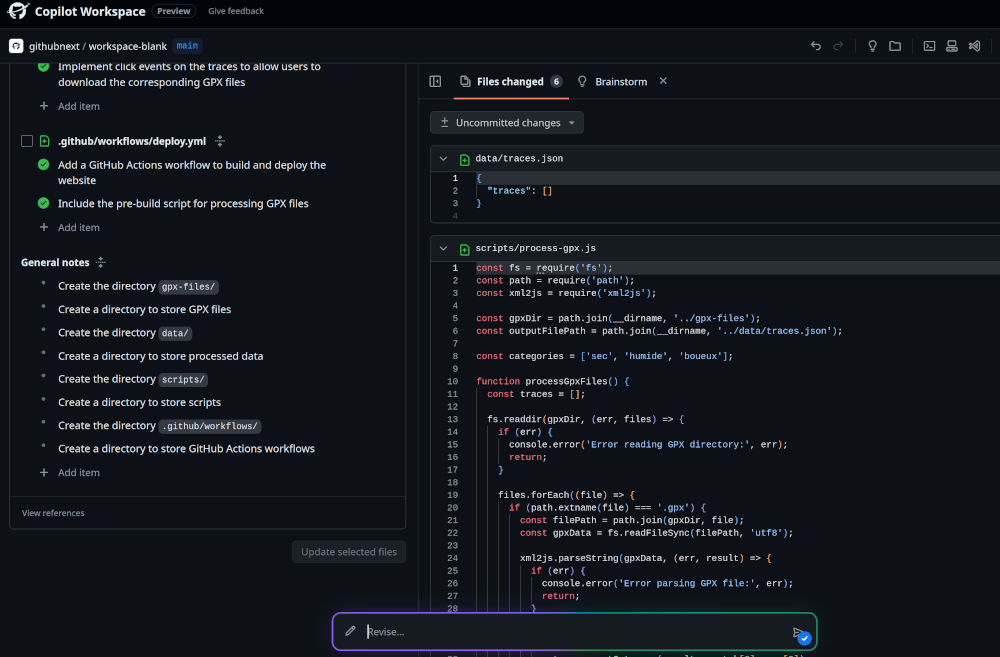This screenshot has width=1000, height=657.
Task: Click the send icon in Revise box
Action: point(800,633)
